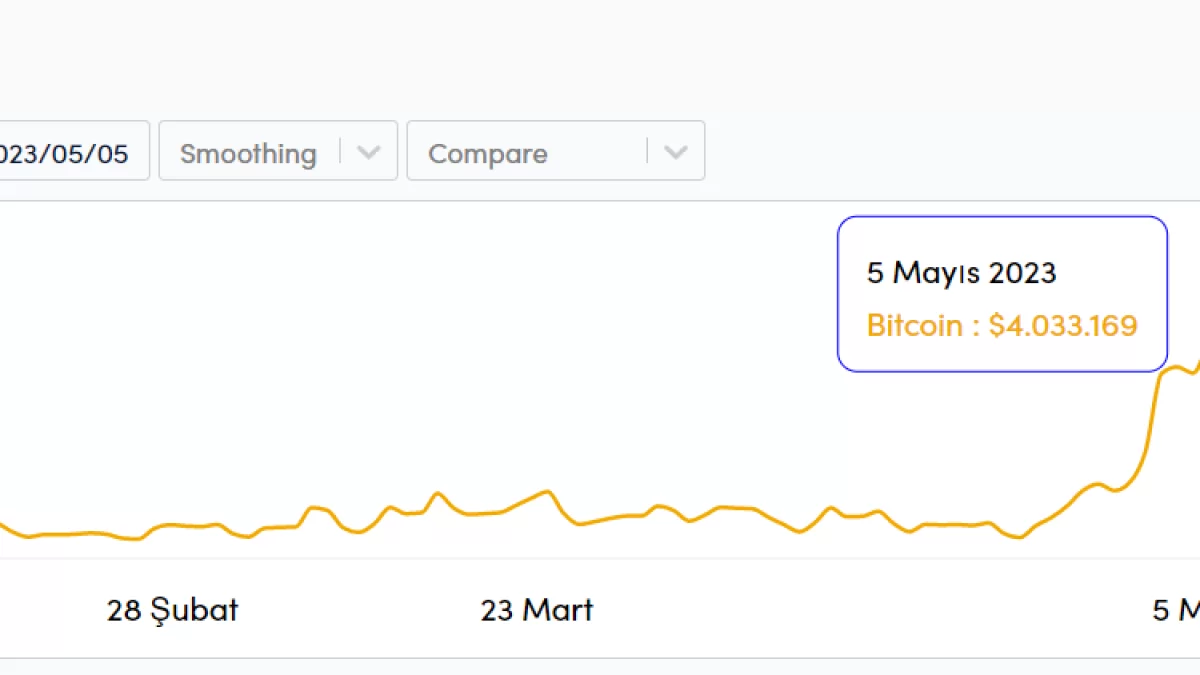Click the cut-off "5 M" axis label
The width and height of the screenshot is (1200, 675).
click(1176, 610)
